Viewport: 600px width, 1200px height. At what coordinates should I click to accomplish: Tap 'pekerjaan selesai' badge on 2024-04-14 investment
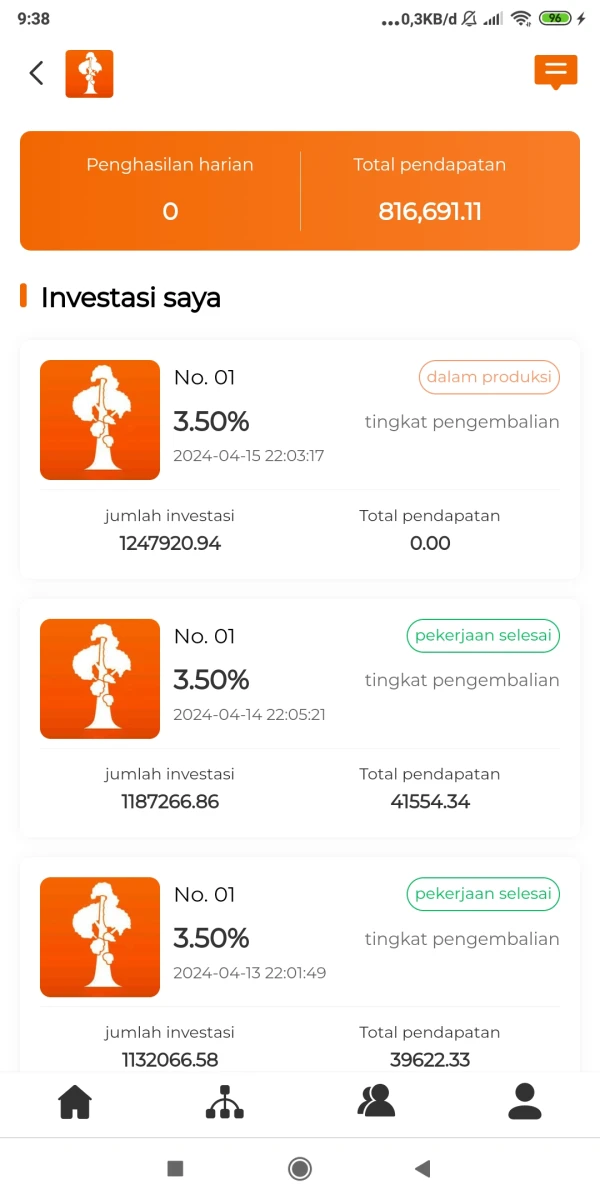click(x=483, y=635)
